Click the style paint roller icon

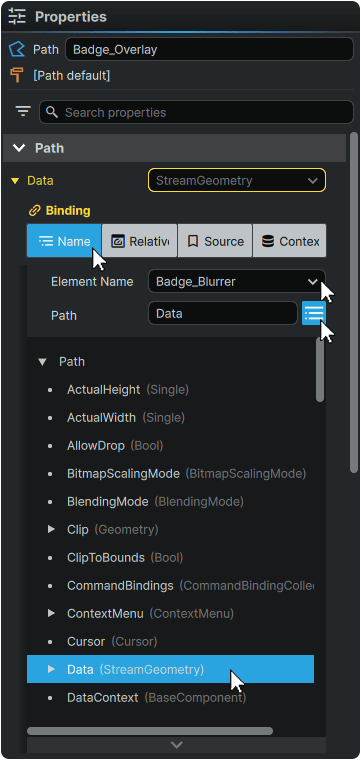[17, 76]
